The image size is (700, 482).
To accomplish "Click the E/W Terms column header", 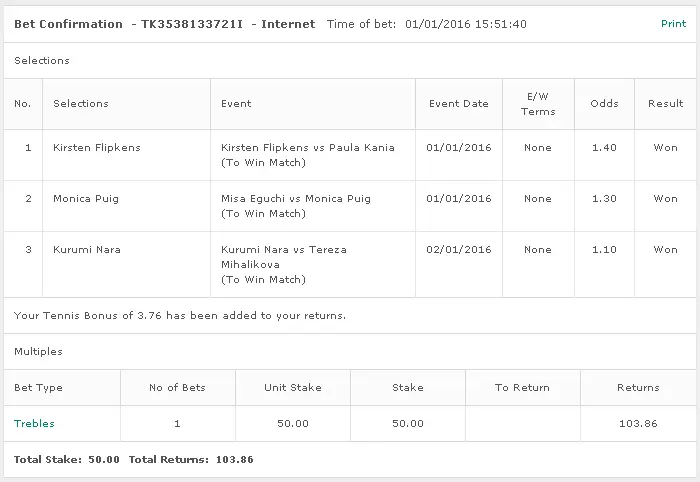I will tap(538, 104).
